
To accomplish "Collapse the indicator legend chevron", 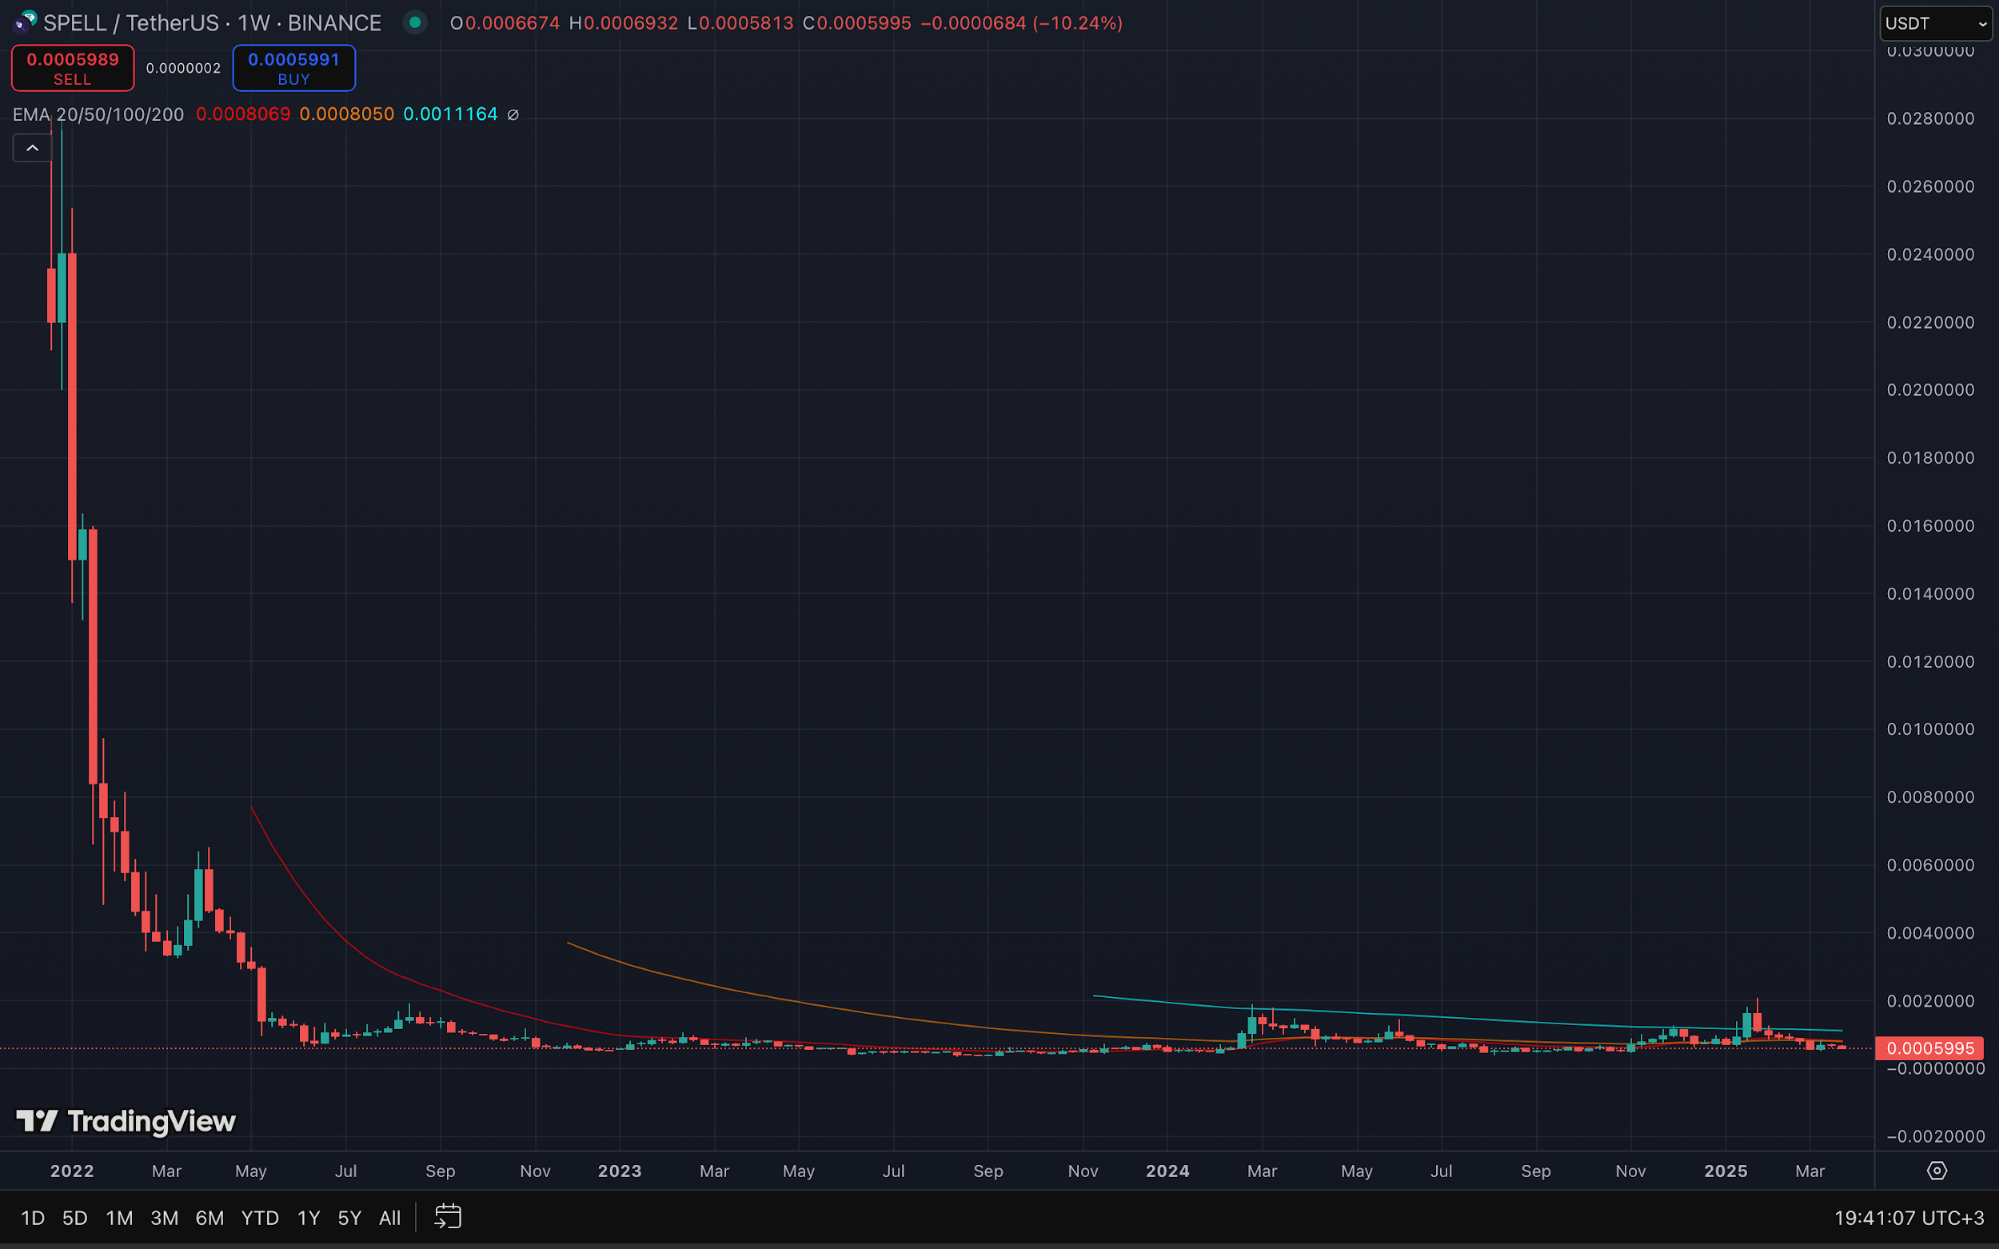I will point(32,148).
